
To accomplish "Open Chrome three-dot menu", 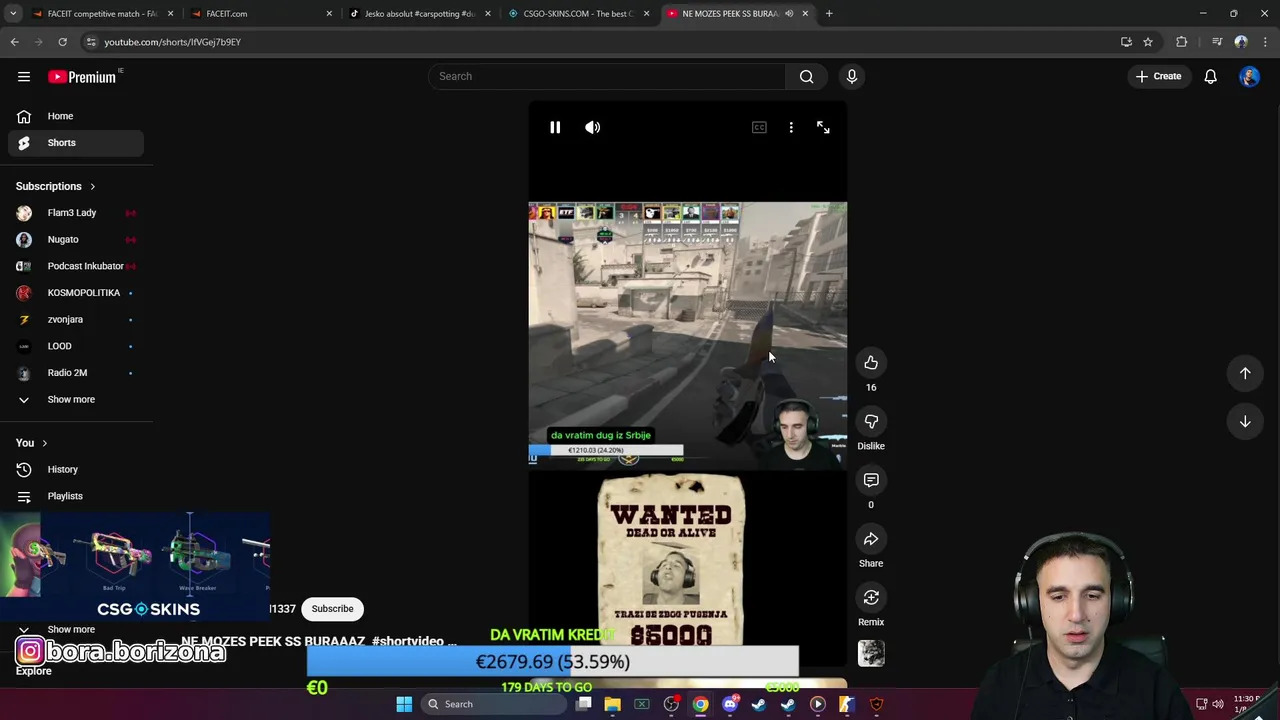I will (1266, 42).
